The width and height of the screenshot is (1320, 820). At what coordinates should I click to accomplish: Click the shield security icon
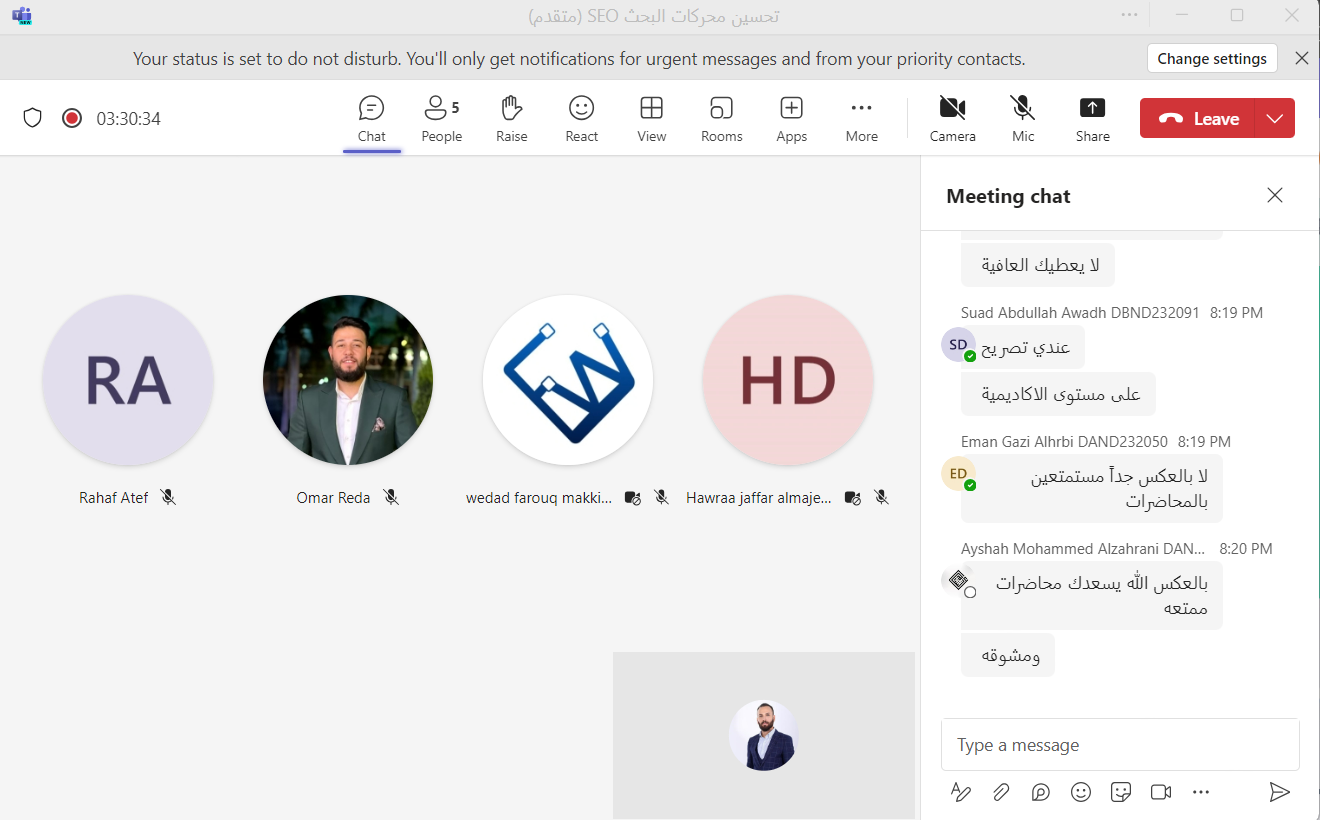click(x=33, y=118)
